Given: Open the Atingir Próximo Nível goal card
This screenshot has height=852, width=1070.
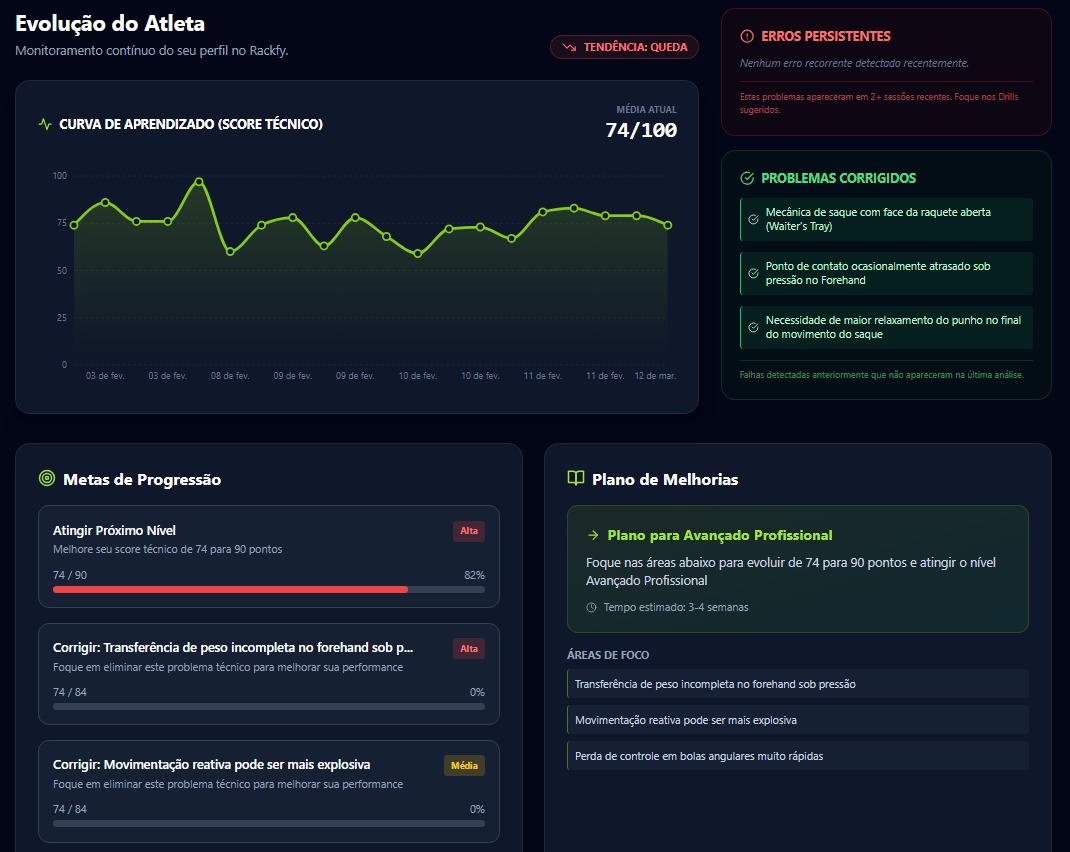Looking at the screenshot, I should coord(268,556).
